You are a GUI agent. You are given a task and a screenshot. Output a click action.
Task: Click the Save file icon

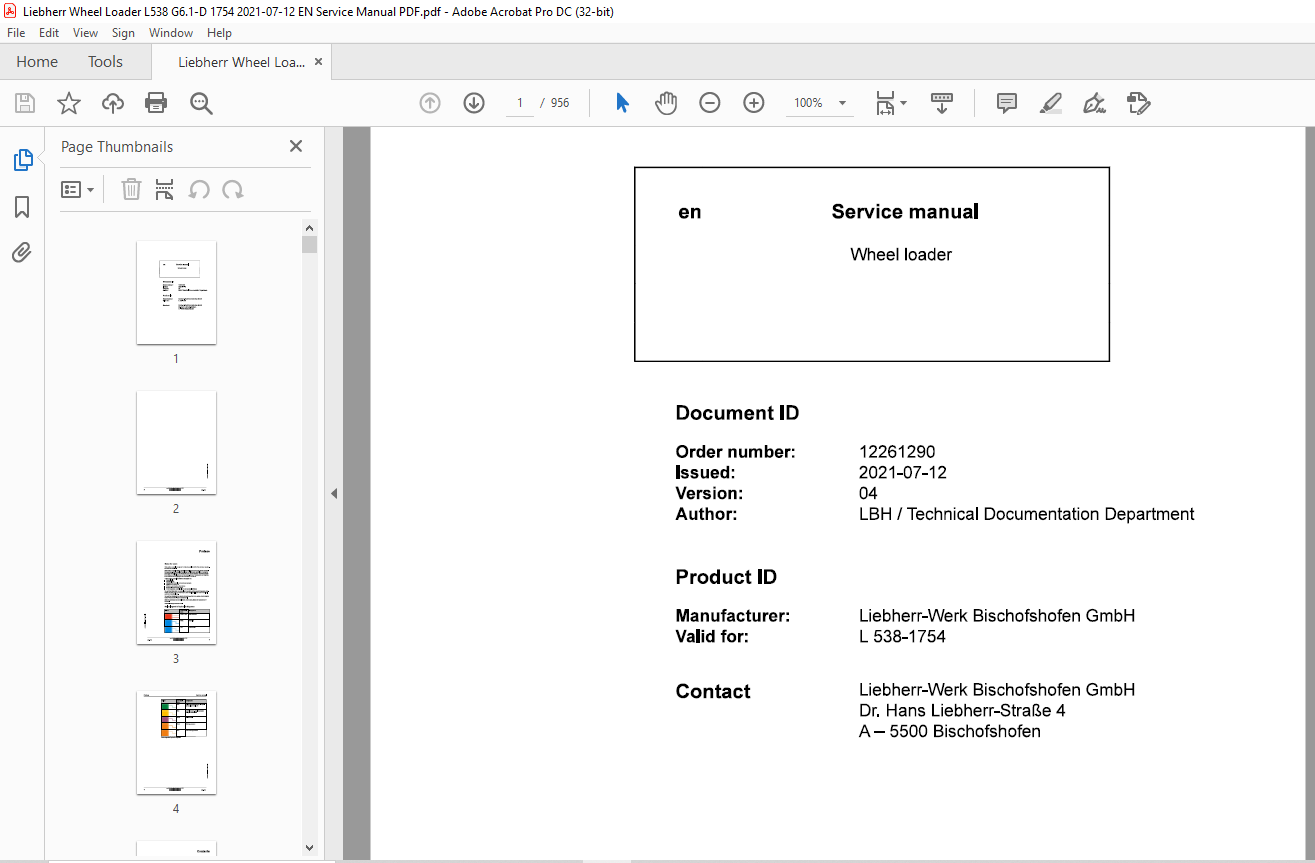(x=25, y=103)
